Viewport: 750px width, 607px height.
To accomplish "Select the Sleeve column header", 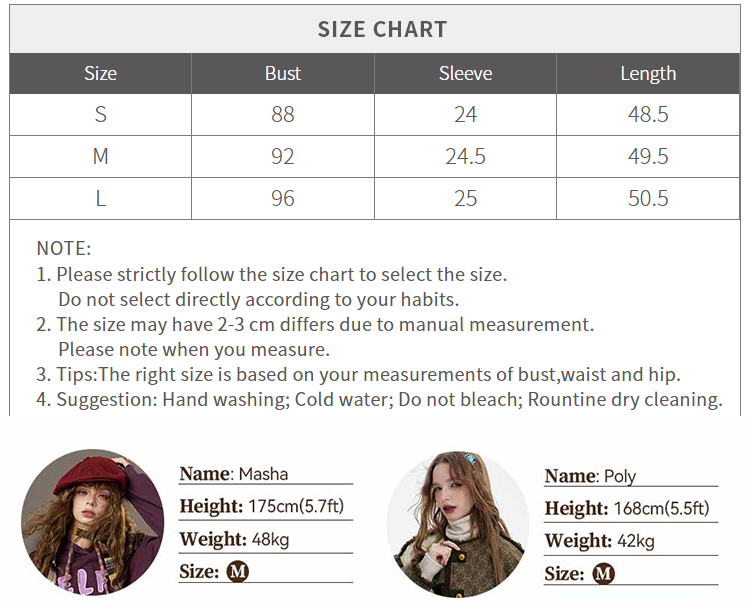I will coord(465,73).
